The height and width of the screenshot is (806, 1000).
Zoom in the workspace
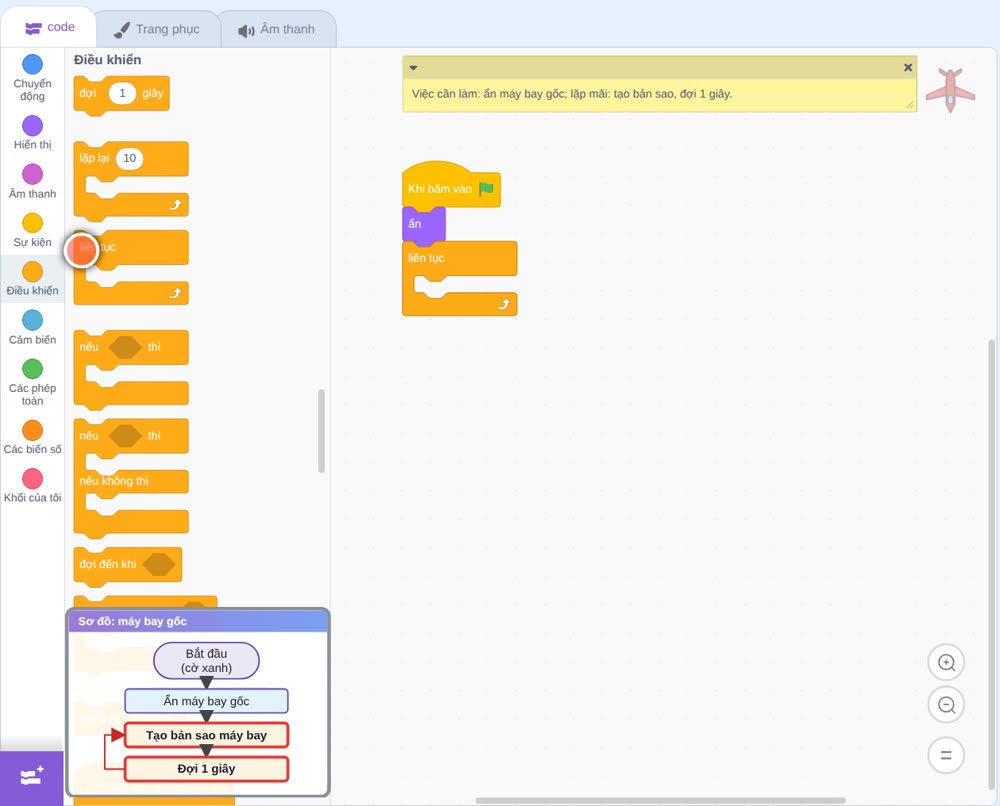[x=946, y=663]
